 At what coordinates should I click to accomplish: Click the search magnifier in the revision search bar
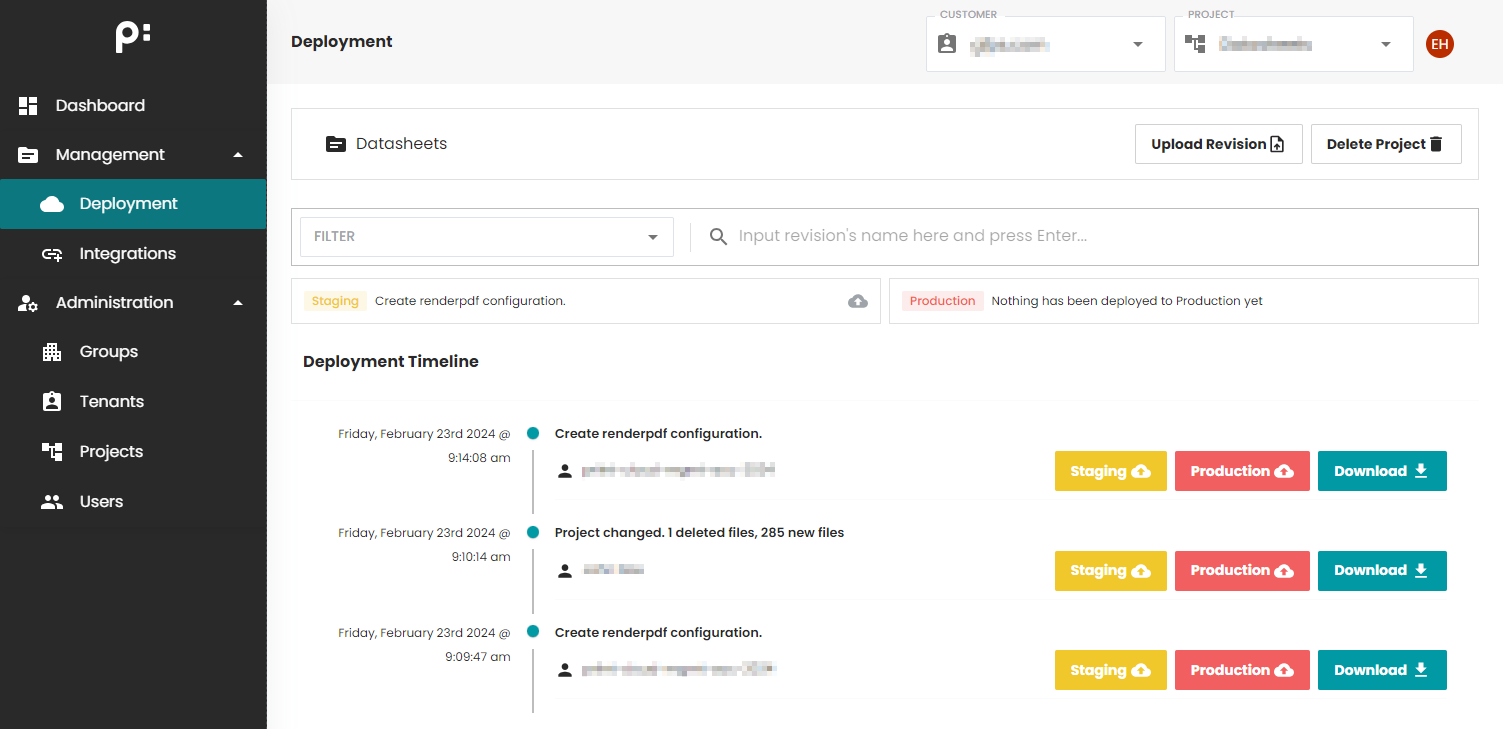pos(717,236)
